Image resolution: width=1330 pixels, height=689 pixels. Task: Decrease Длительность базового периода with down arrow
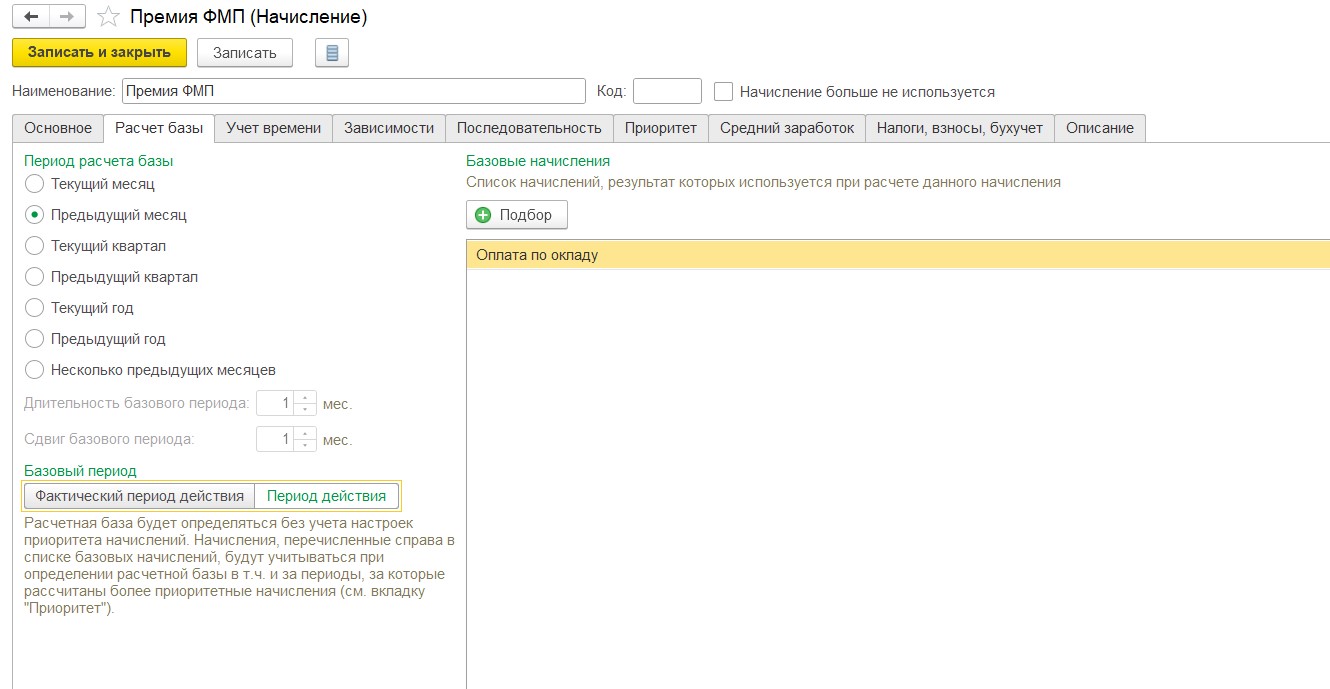click(x=306, y=410)
